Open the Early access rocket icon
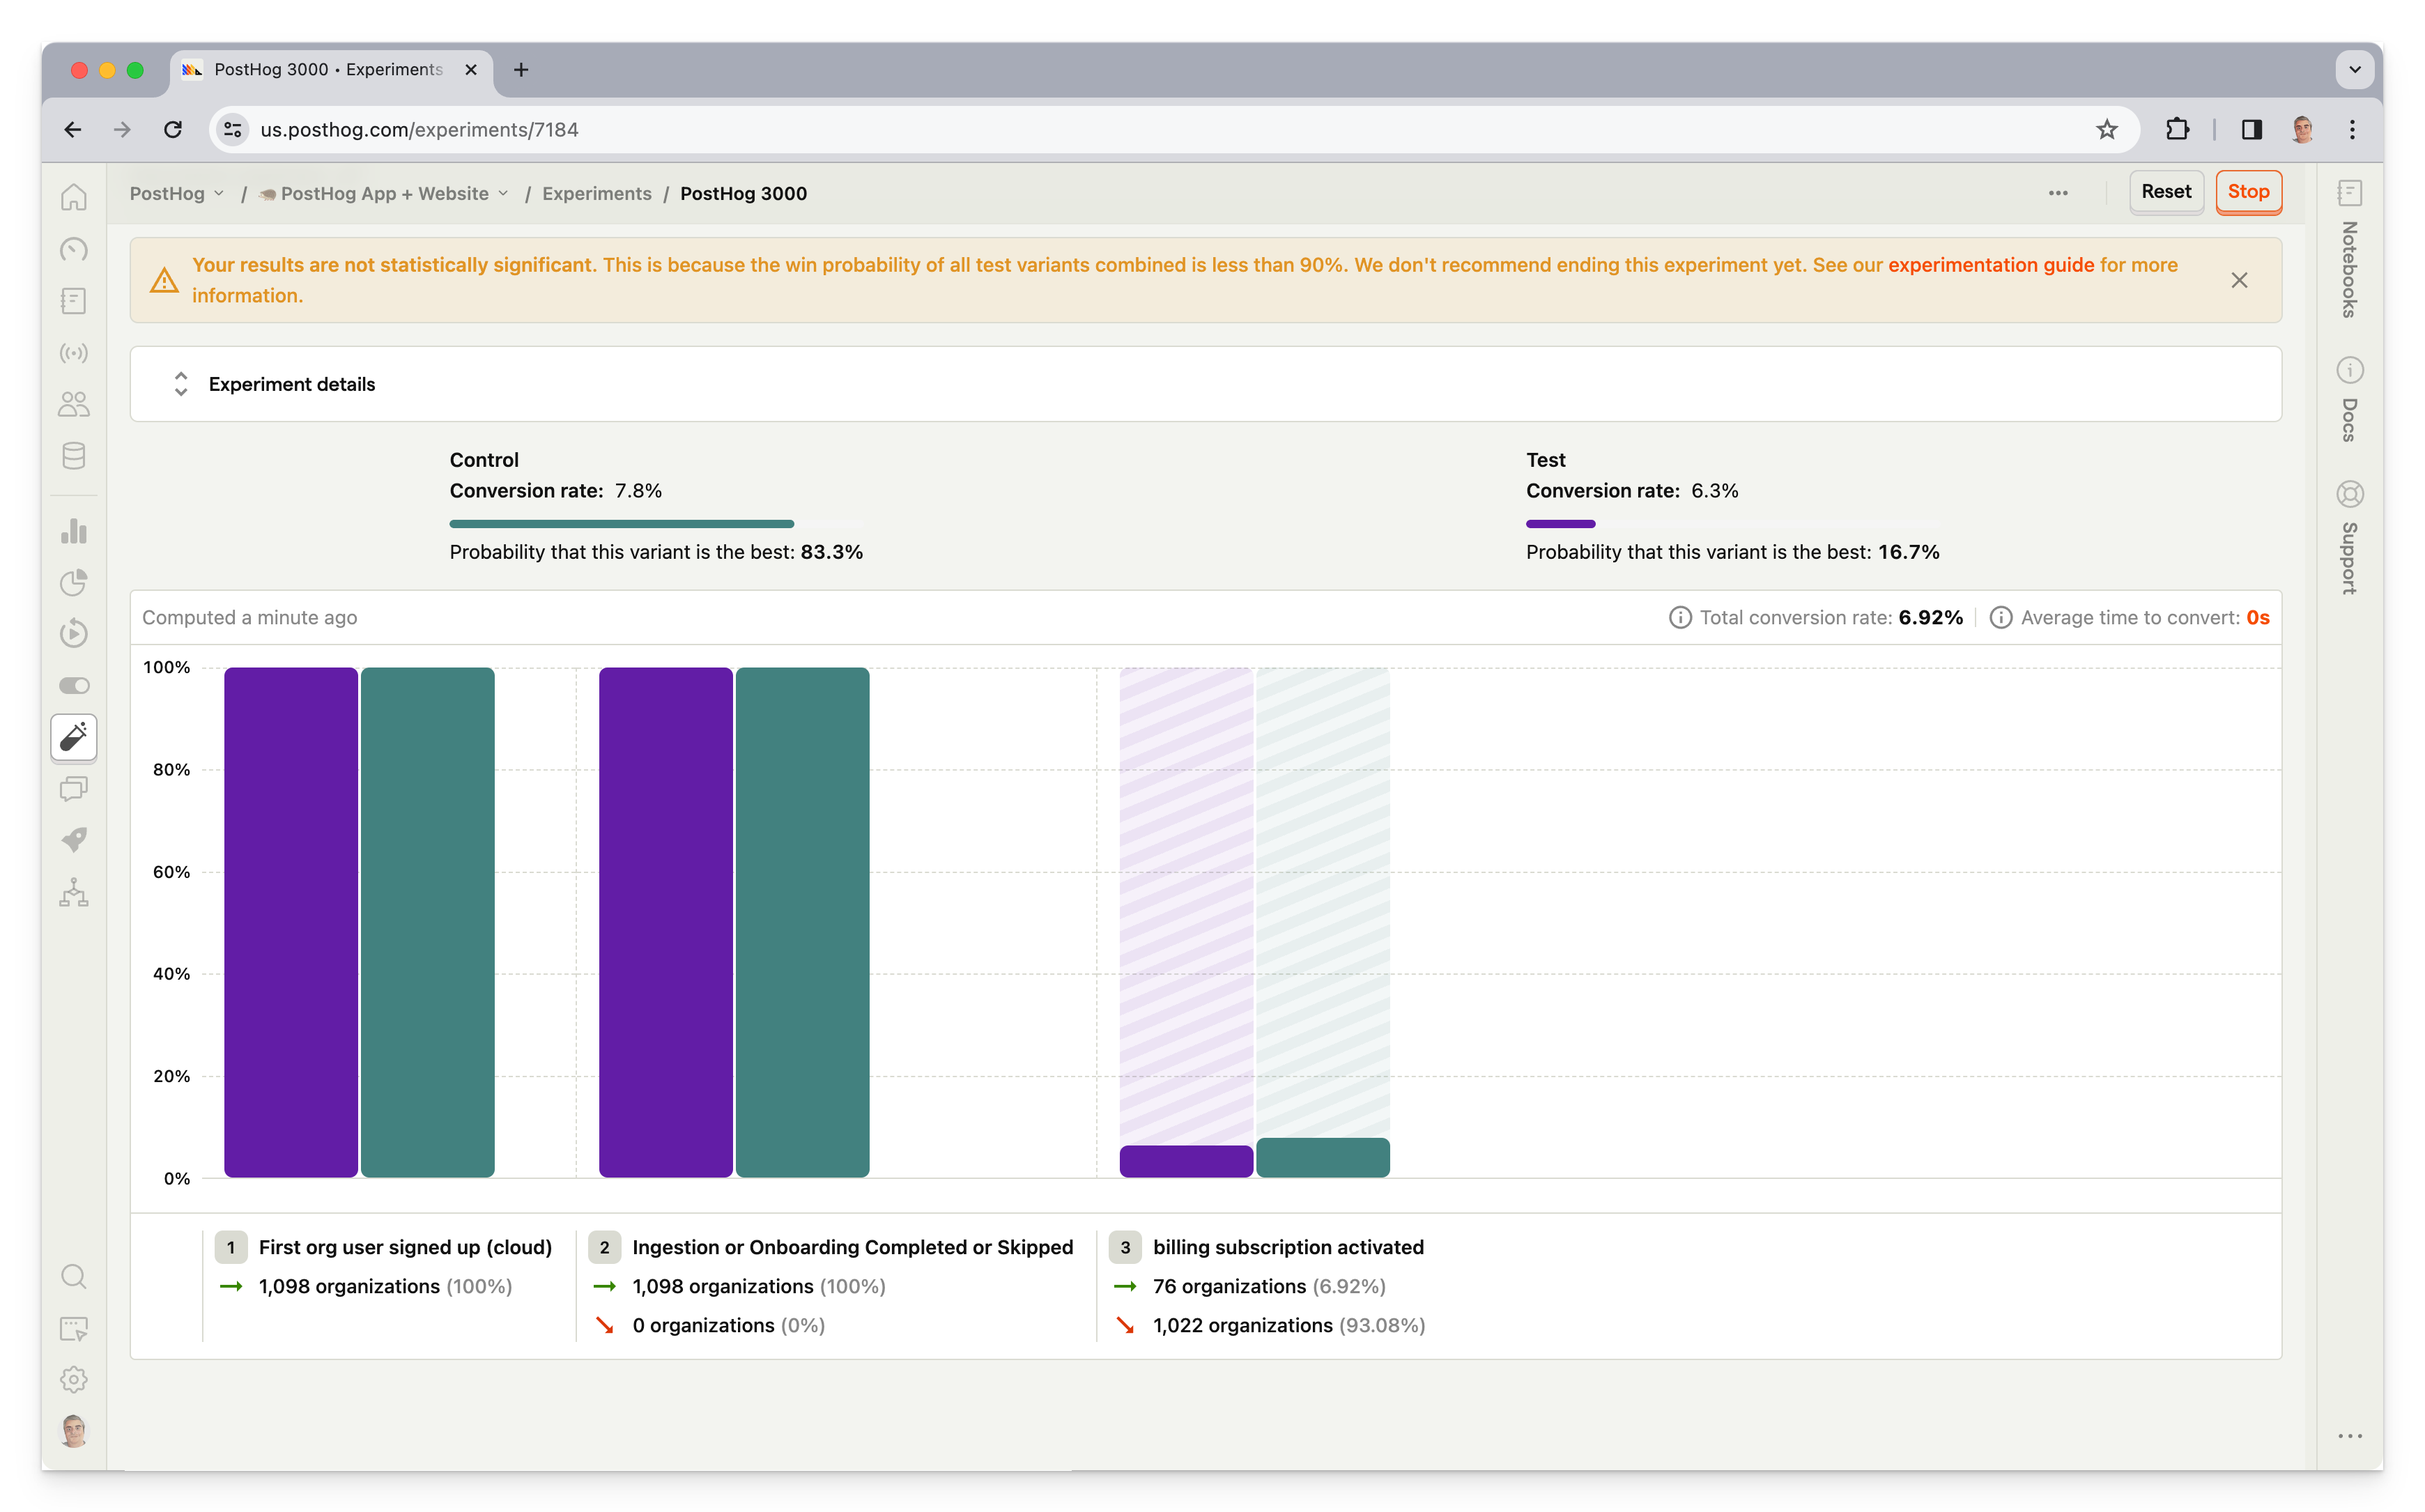Image resolution: width=2425 pixels, height=1512 pixels. [x=73, y=840]
